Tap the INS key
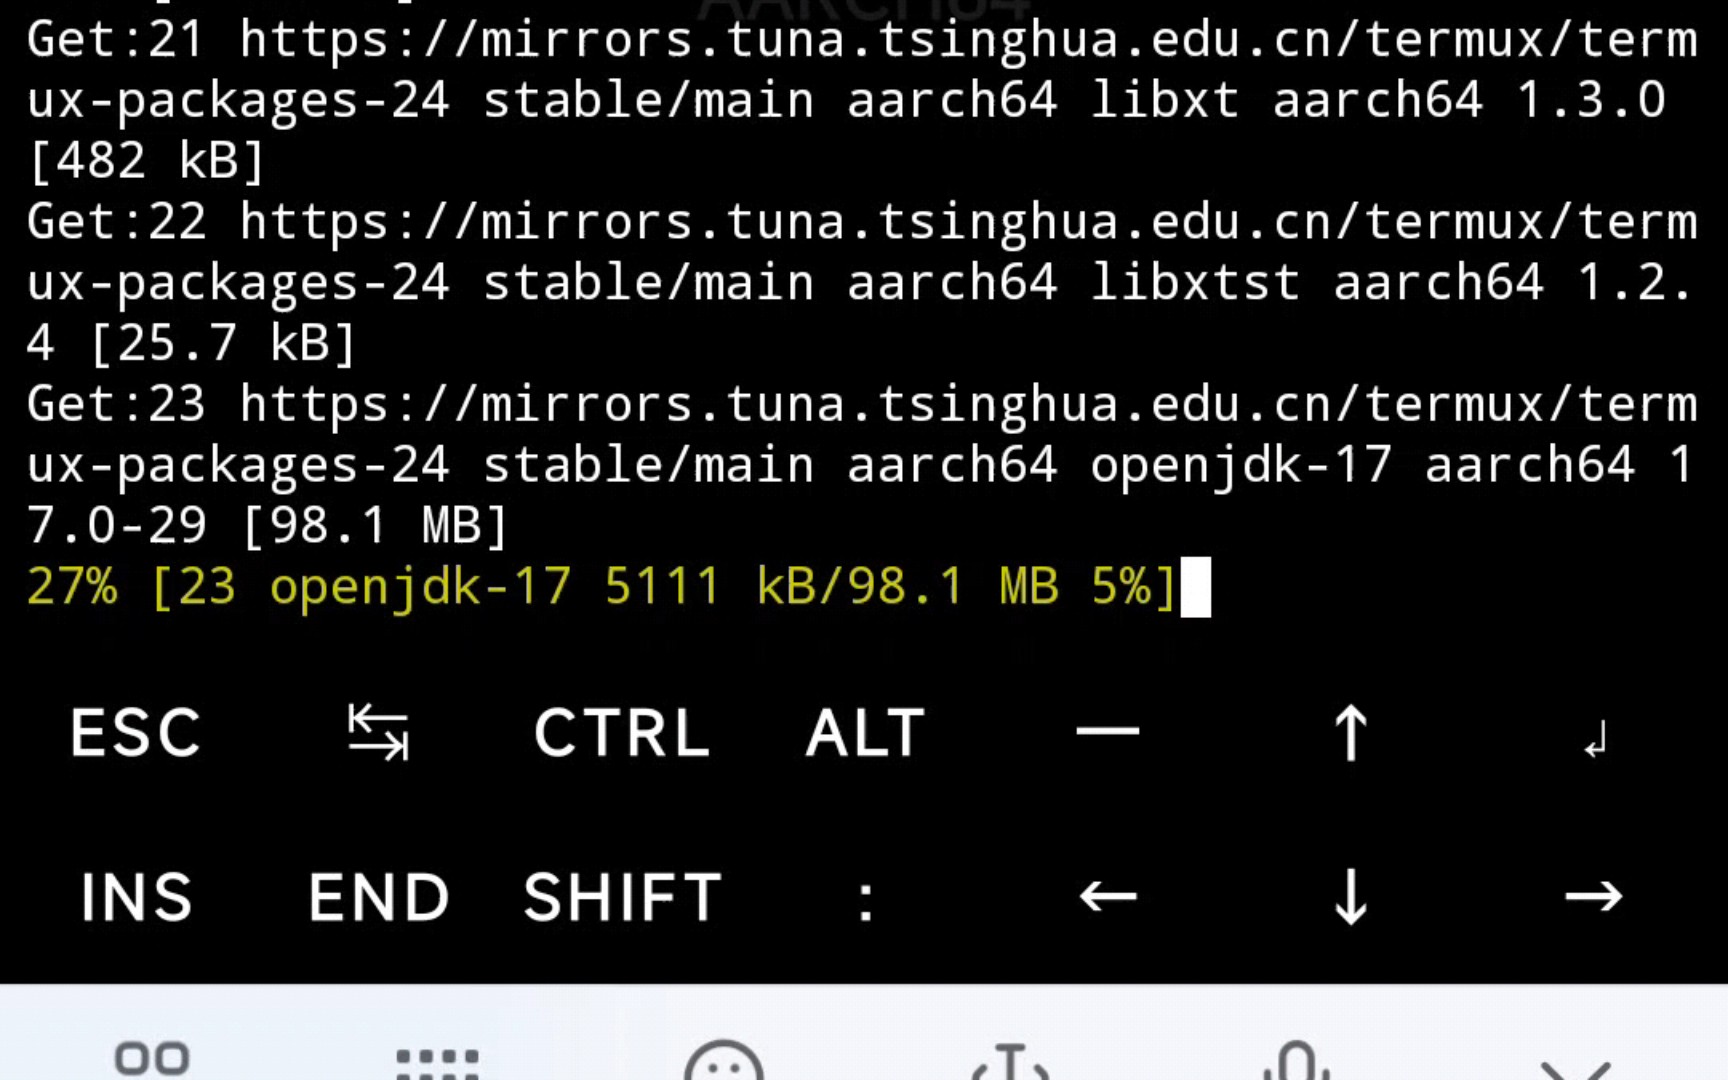Screen dimensions: 1728x1080 click(x=136, y=897)
